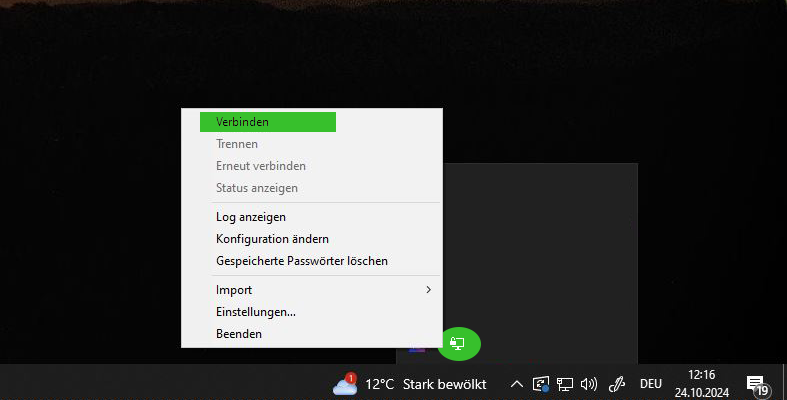Open the clock showing 12:16 and date
Image resolution: width=787 pixels, height=400 pixels.
[x=701, y=383]
